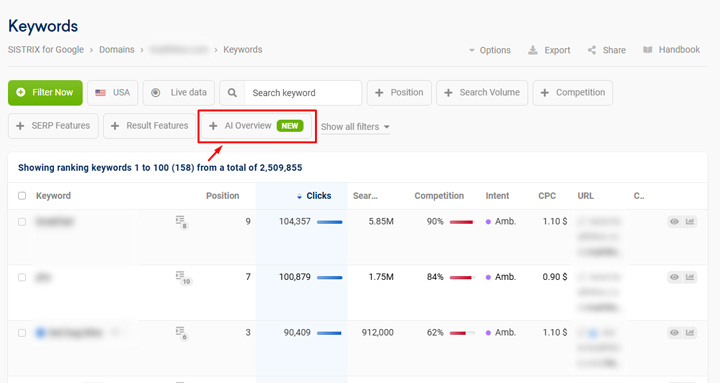Click the URL column header
720x383 pixels.
(x=585, y=196)
